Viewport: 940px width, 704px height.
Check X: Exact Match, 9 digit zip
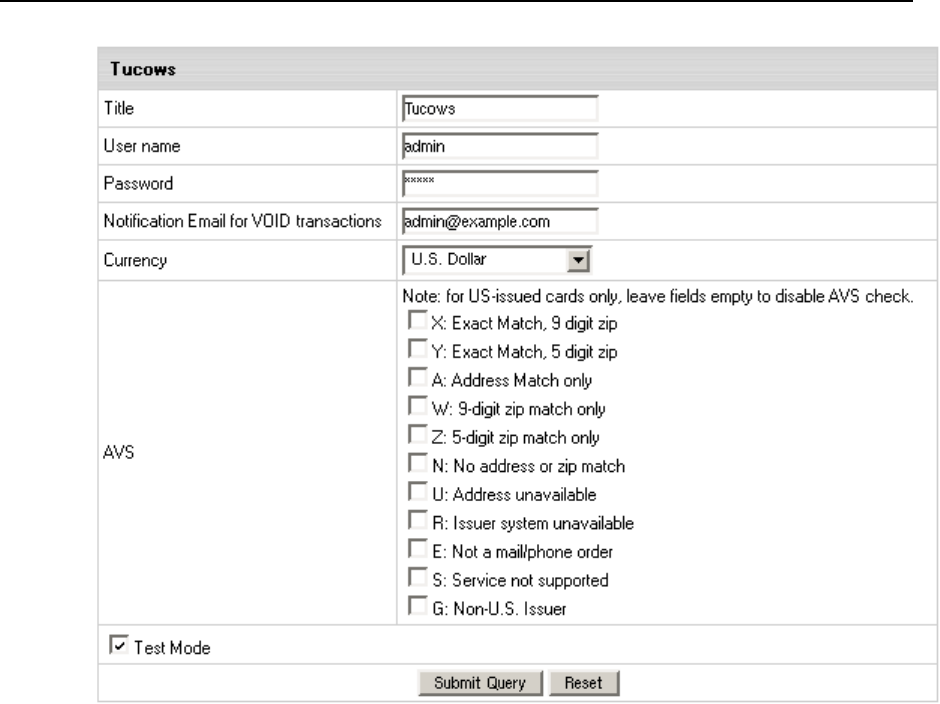418,322
